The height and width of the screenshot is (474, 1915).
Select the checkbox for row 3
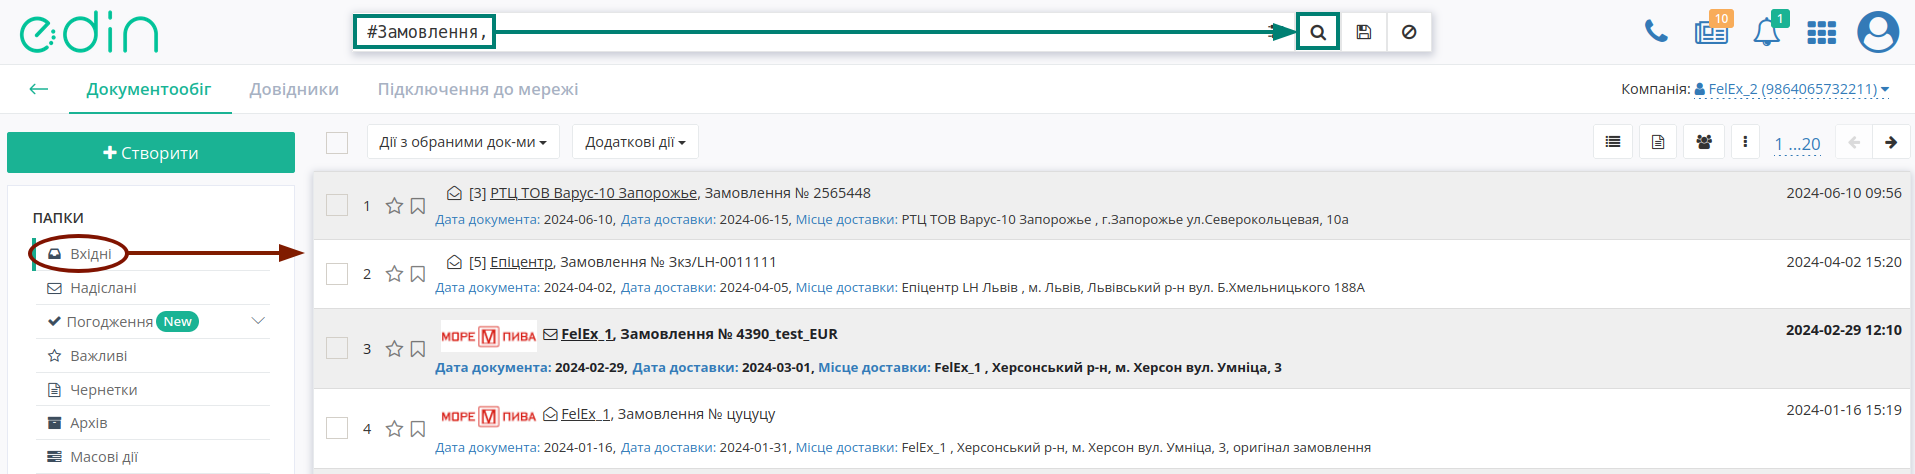(337, 348)
